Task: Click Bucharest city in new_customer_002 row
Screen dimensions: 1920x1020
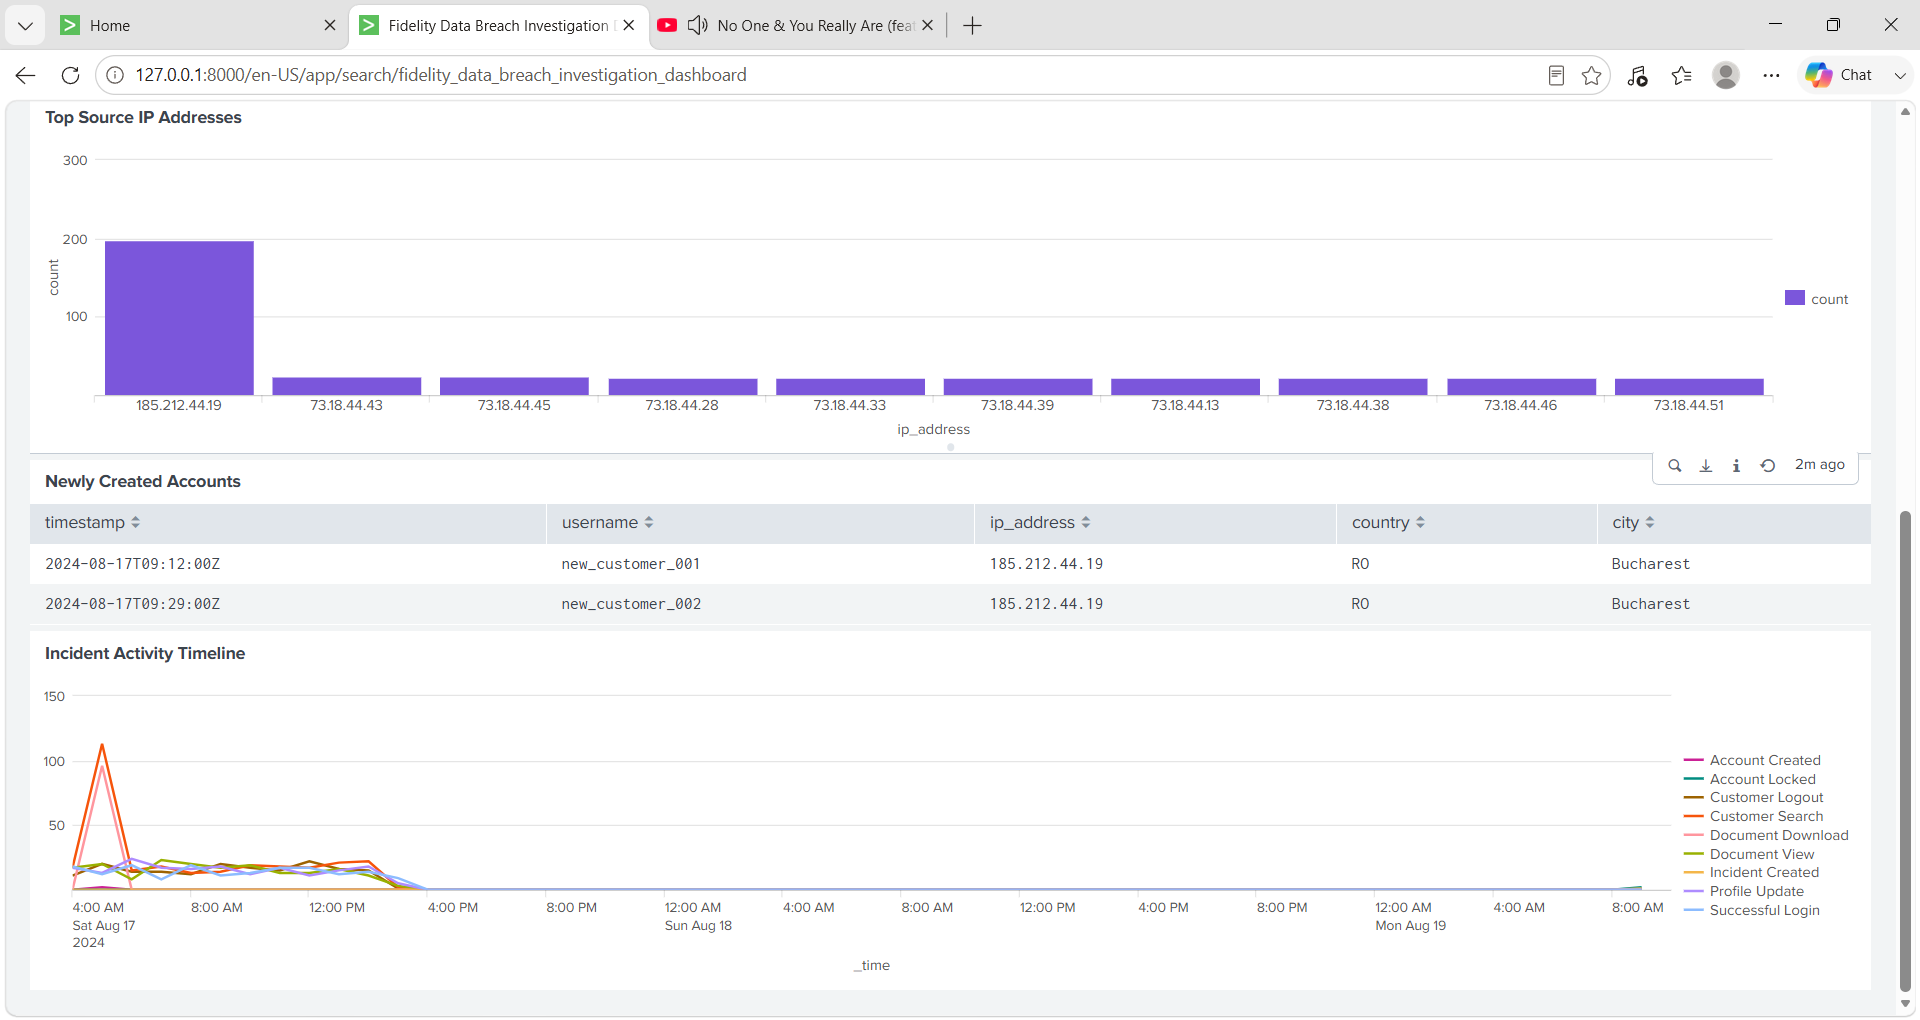Action: point(1650,604)
